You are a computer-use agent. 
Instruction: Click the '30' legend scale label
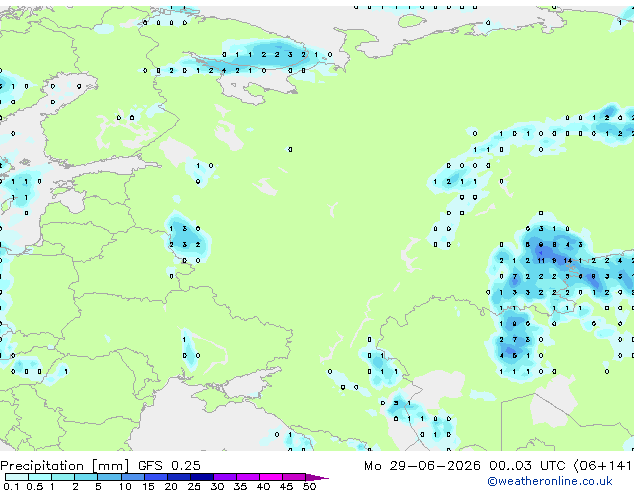(217, 486)
